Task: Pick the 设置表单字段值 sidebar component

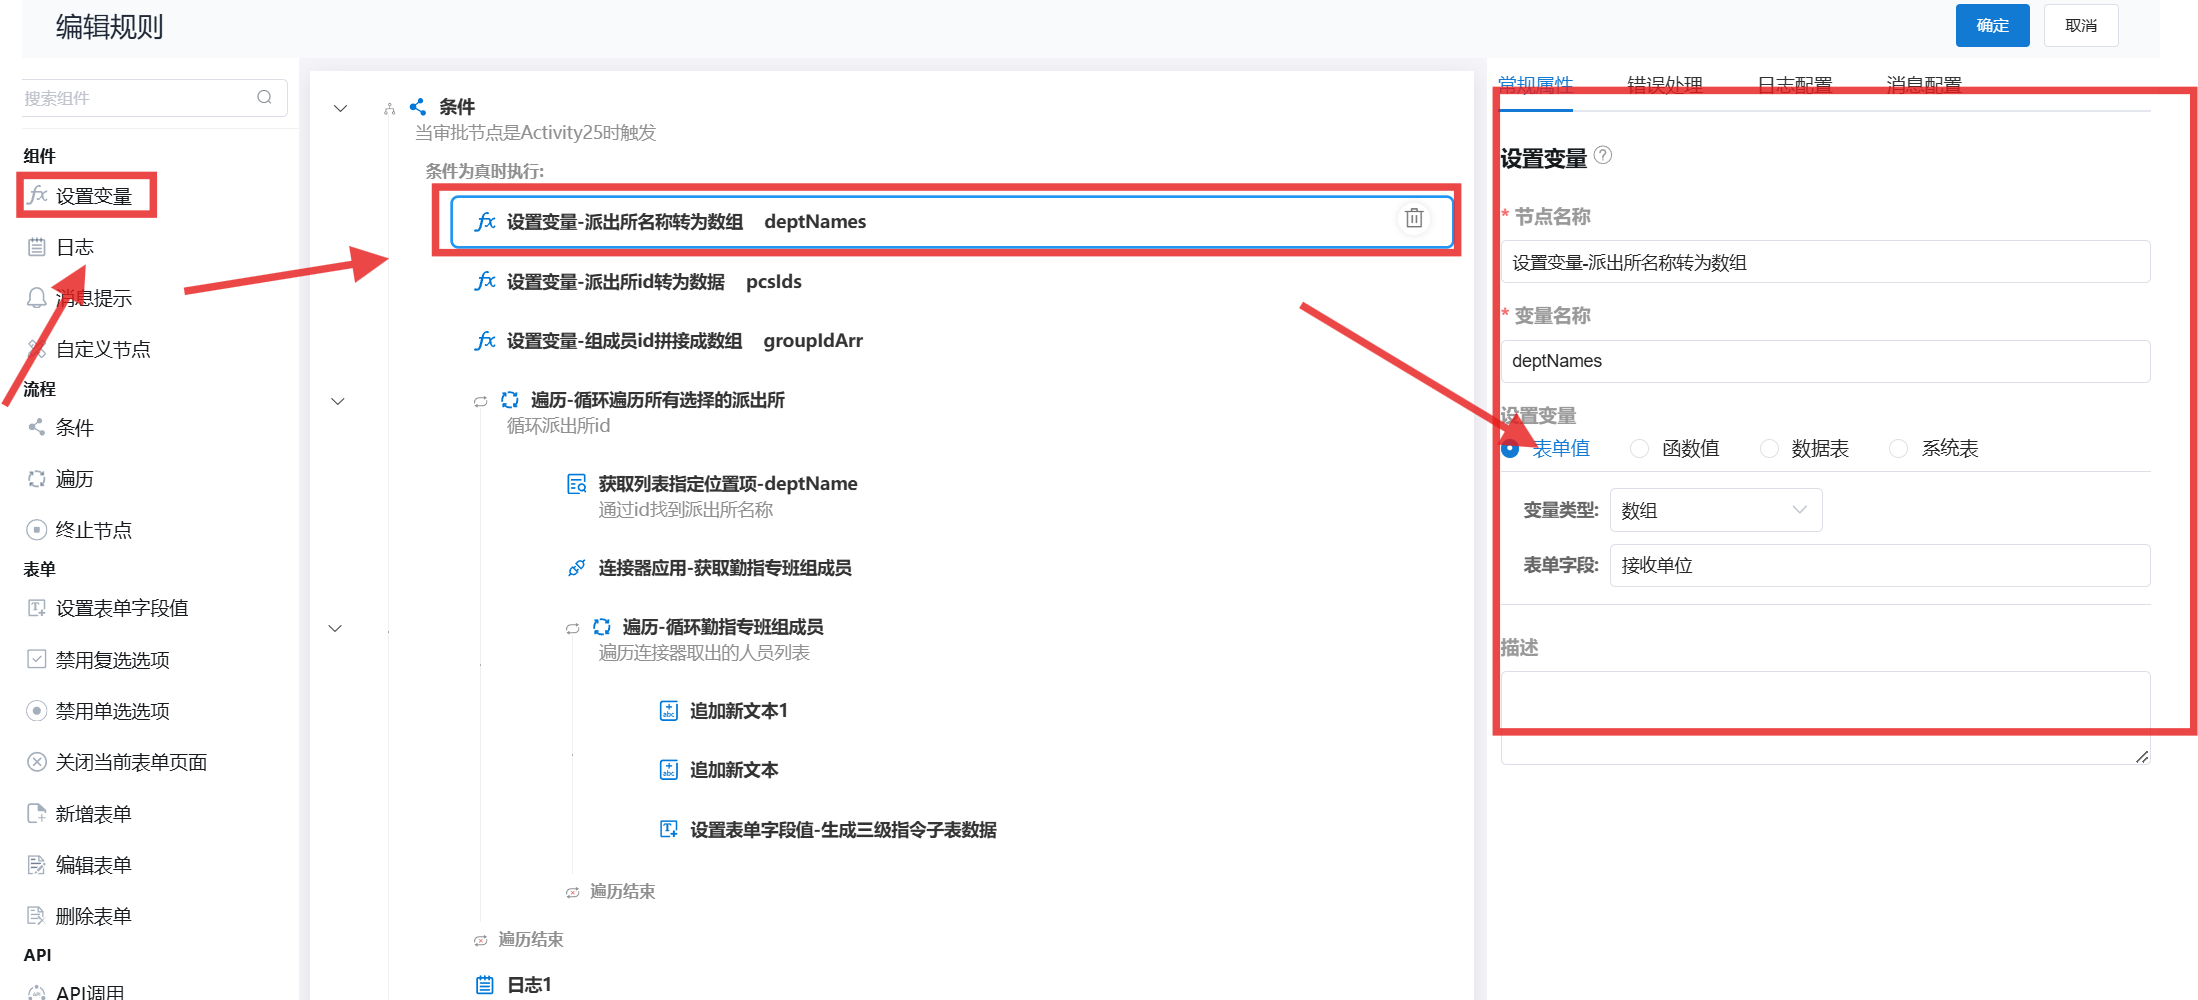Action: pyautogui.click(x=121, y=608)
